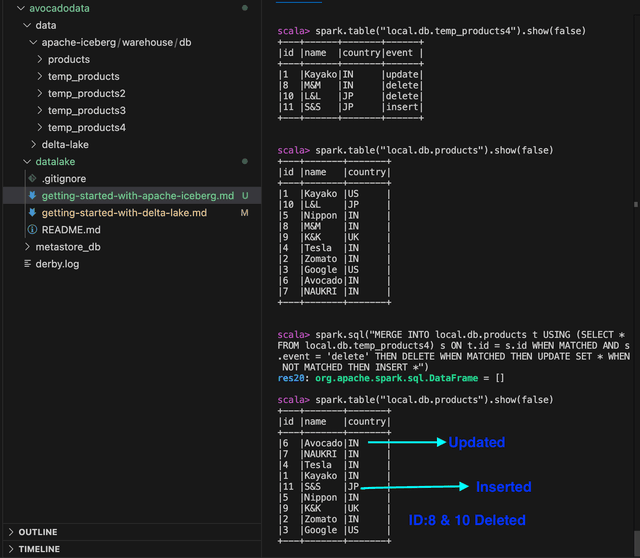Click the Kayako US row in products table
Screen dimensions: 640x558
(x=334, y=193)
